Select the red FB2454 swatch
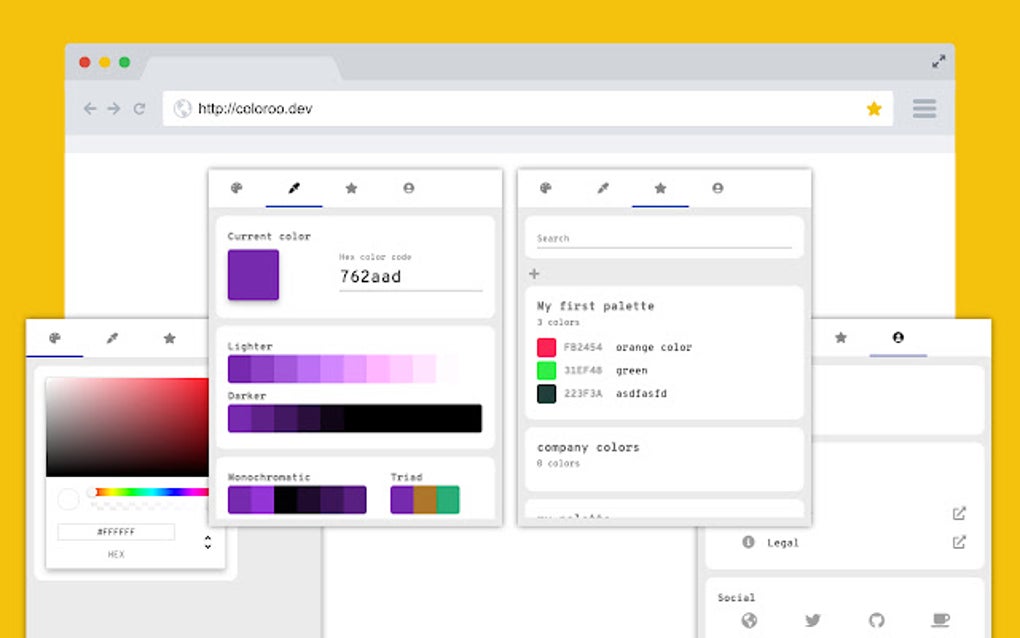The image size is (1020, 638). click(x=545, y=347)
